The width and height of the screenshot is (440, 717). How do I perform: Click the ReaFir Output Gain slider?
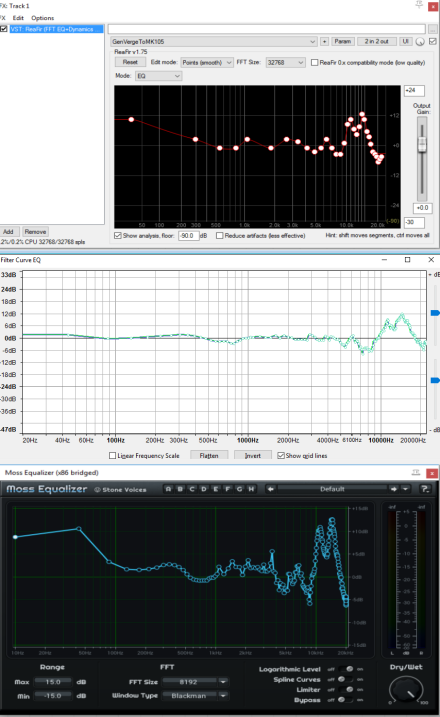click(422, 144)
